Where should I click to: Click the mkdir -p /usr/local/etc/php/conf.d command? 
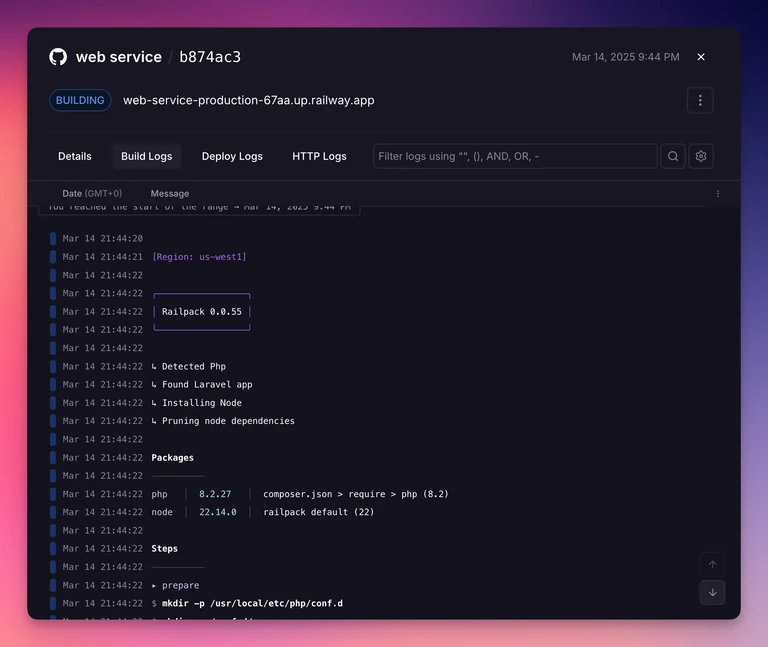252,603
